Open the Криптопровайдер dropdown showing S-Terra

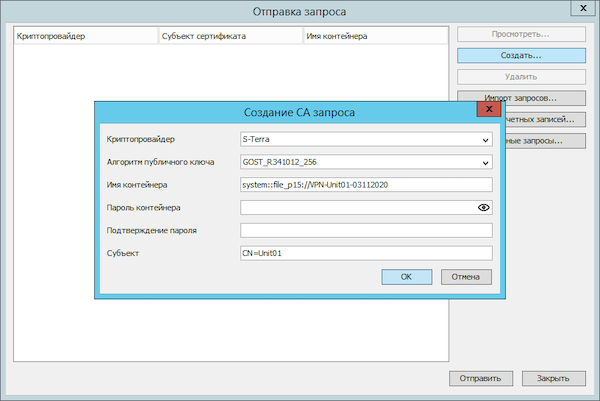[x=366, y=139]
